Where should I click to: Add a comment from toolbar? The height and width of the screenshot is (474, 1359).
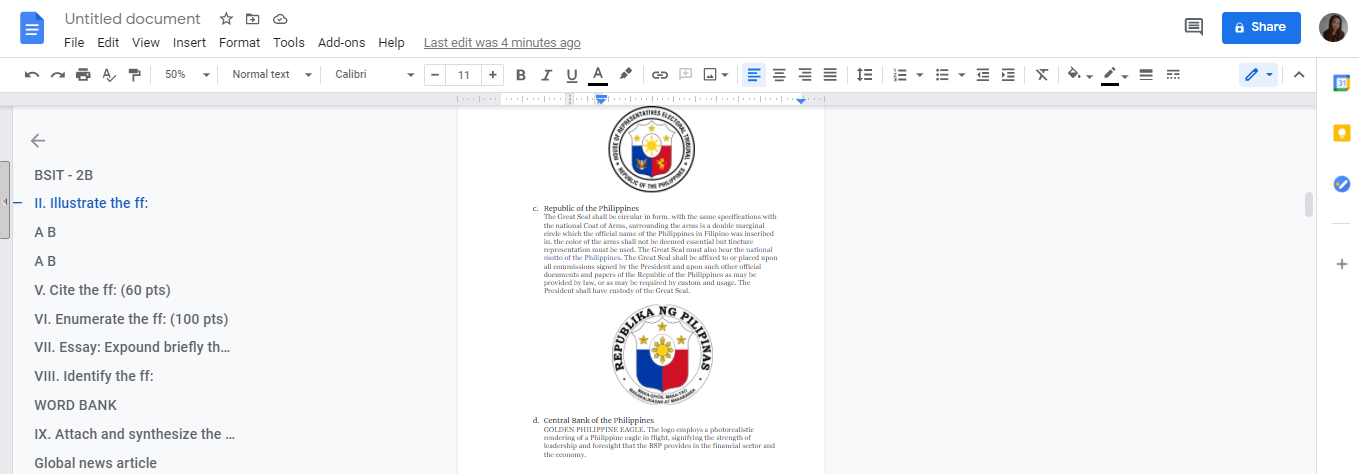click(x=686, y=75)
